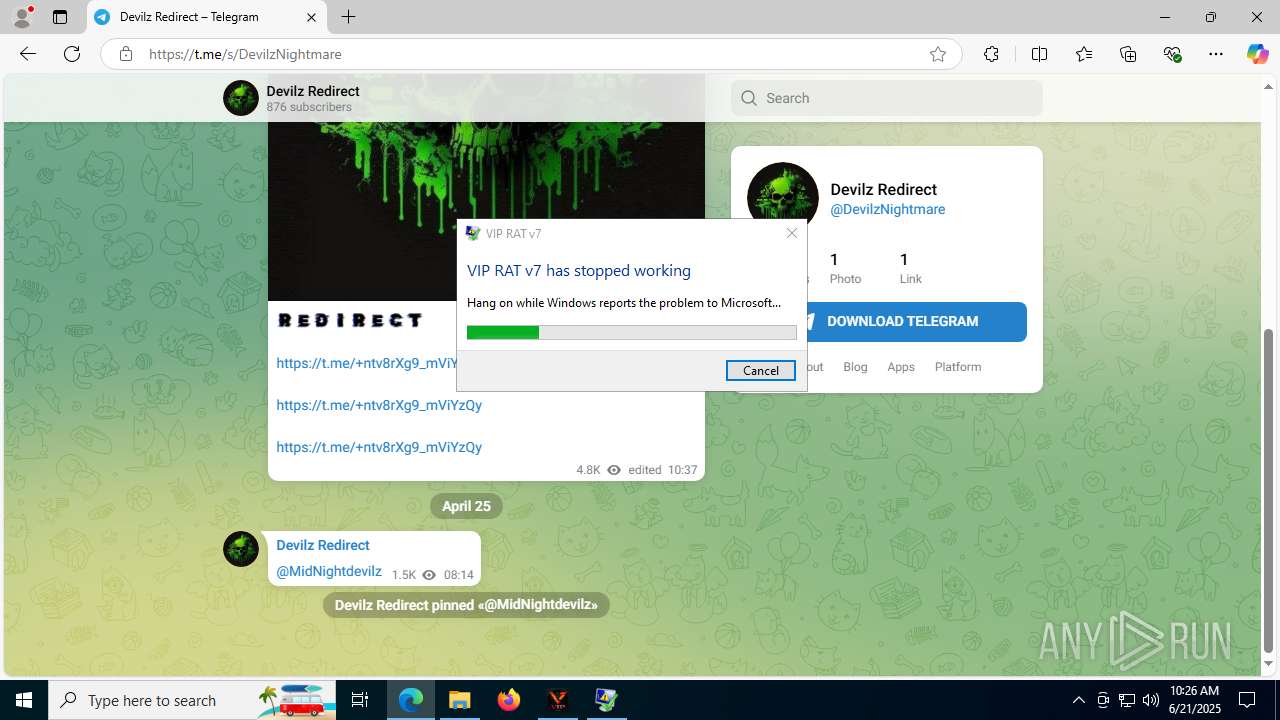1280x720 pixels.
Task: Open File Explorer from the taskbar
Action: 459,700
